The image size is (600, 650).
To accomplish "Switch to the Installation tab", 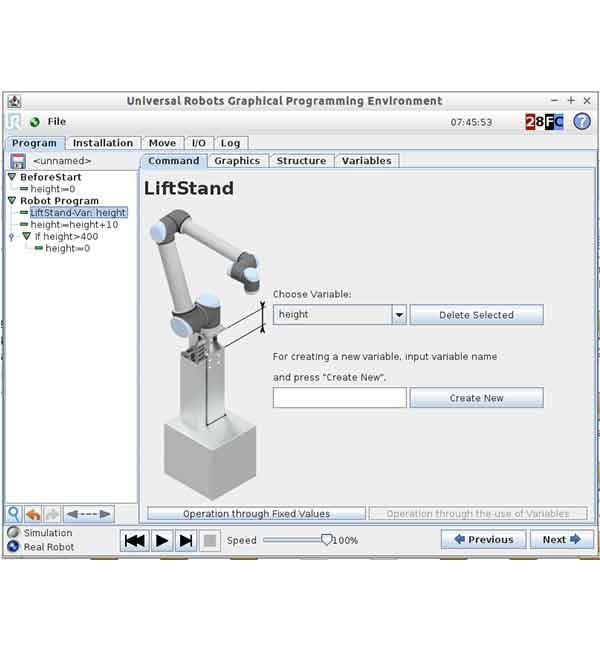I will tap(103, 143).
